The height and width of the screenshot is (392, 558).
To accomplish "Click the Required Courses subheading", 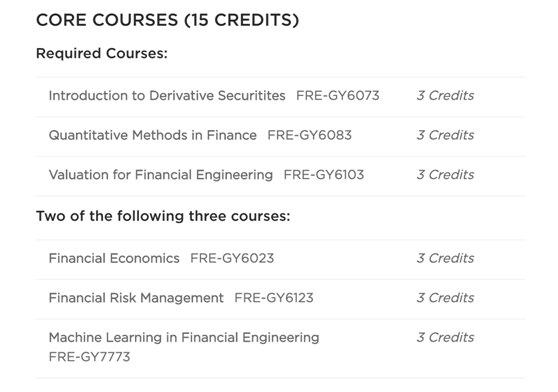I will click(x=102, y=53).
